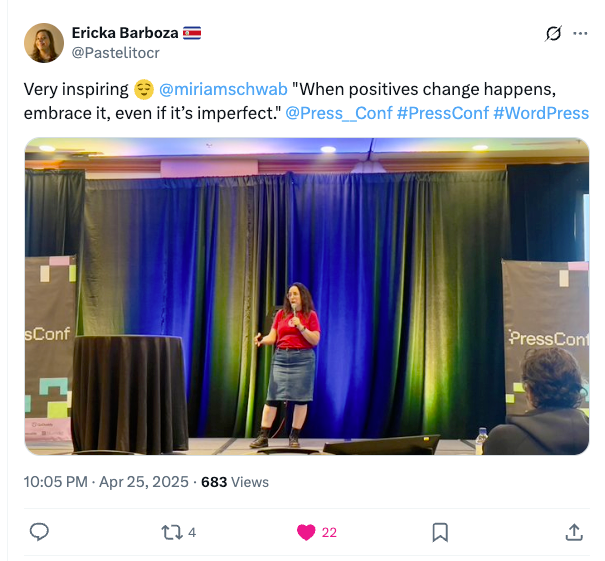Open the reply comment icon
This screenshot has height=561, width=605.
coord(39,532)
